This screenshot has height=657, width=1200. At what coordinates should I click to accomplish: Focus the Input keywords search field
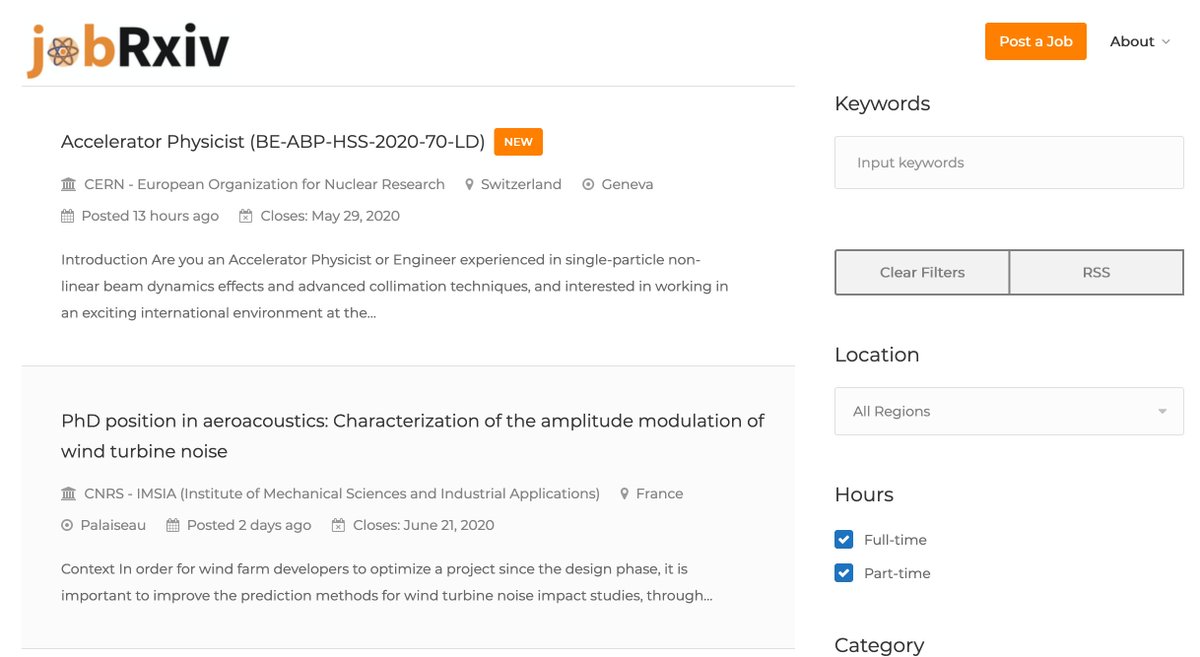(x=1009, y=163)
